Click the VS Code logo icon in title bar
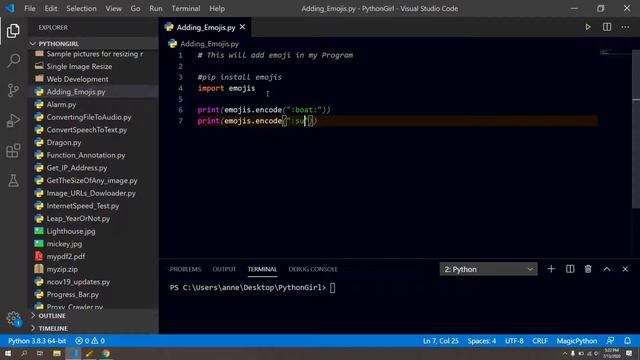This screenshot has width=640, height=360. coord(10,8)
